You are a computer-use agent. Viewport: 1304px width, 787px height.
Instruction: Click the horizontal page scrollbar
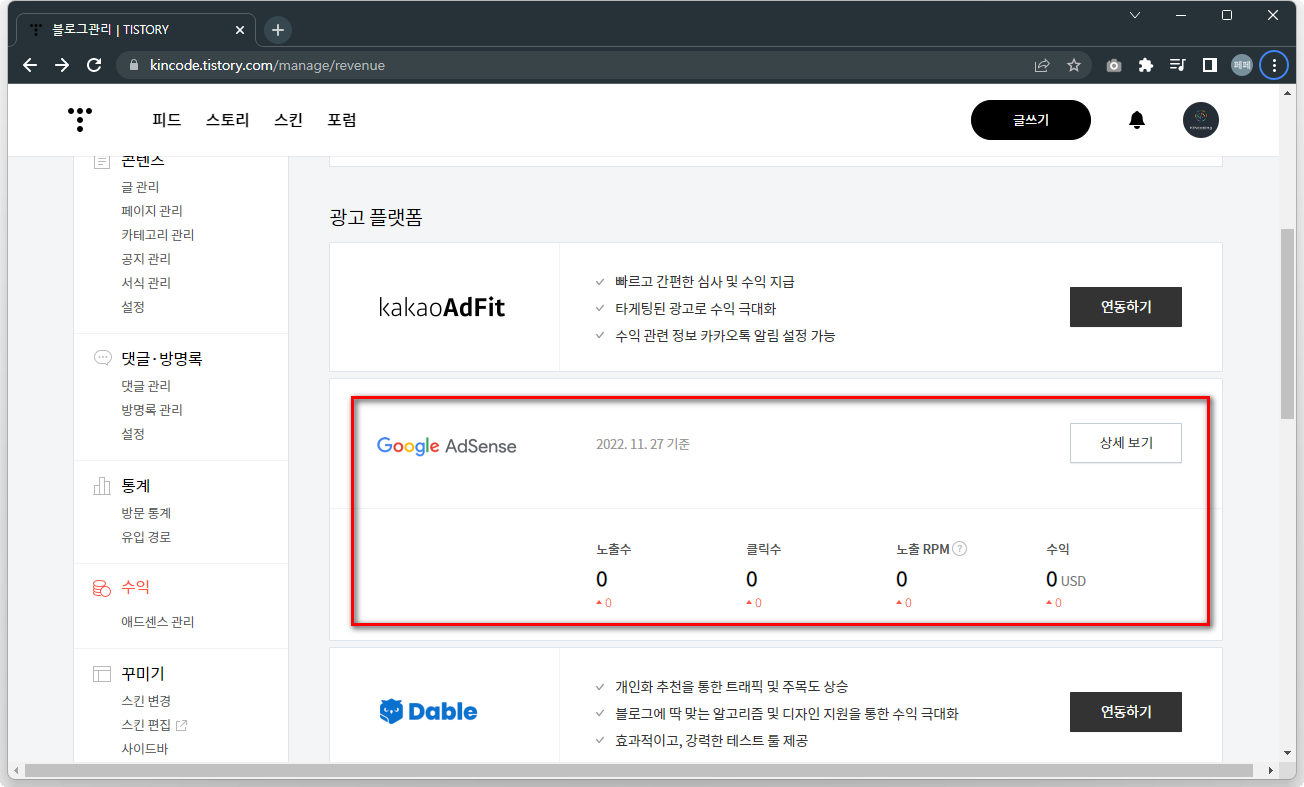[640, 771]
